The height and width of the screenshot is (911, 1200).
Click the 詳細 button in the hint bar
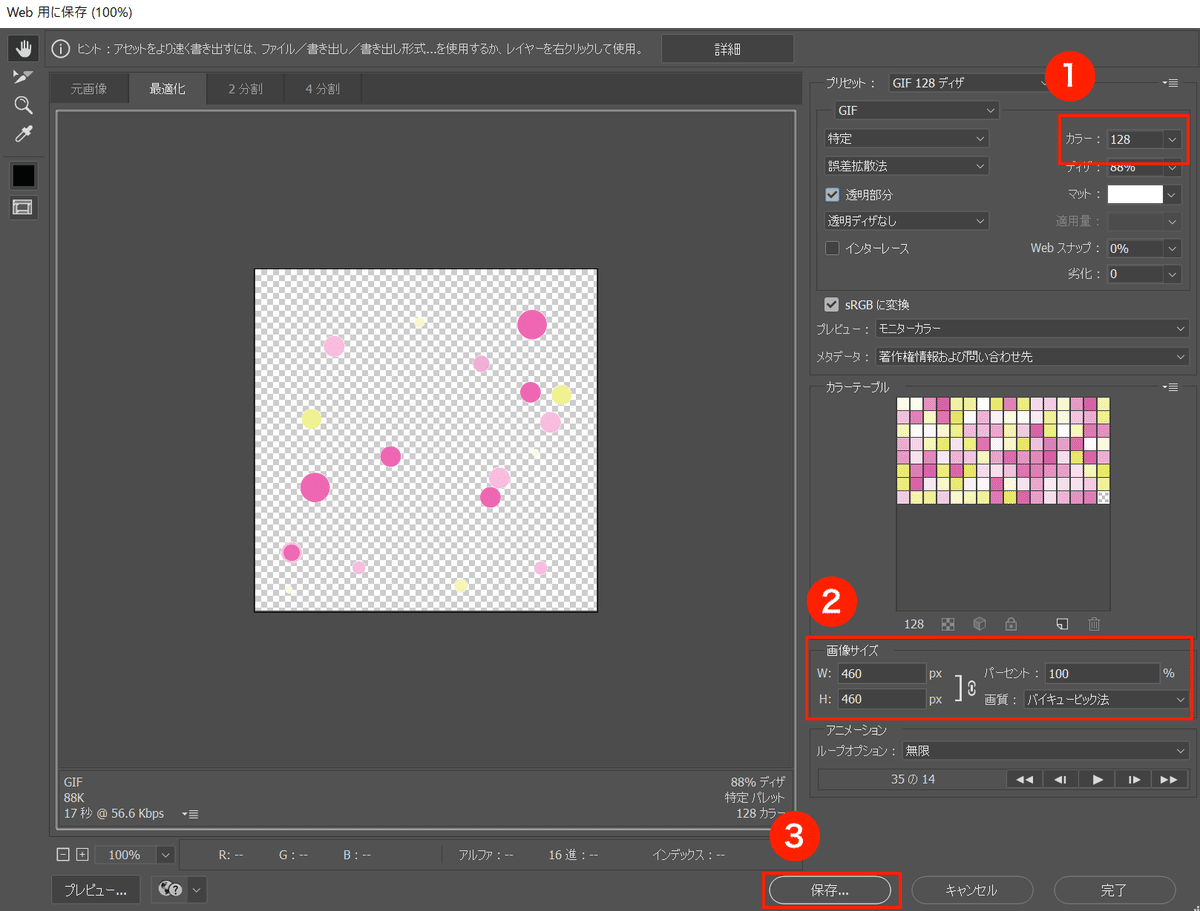pos(727,47)
